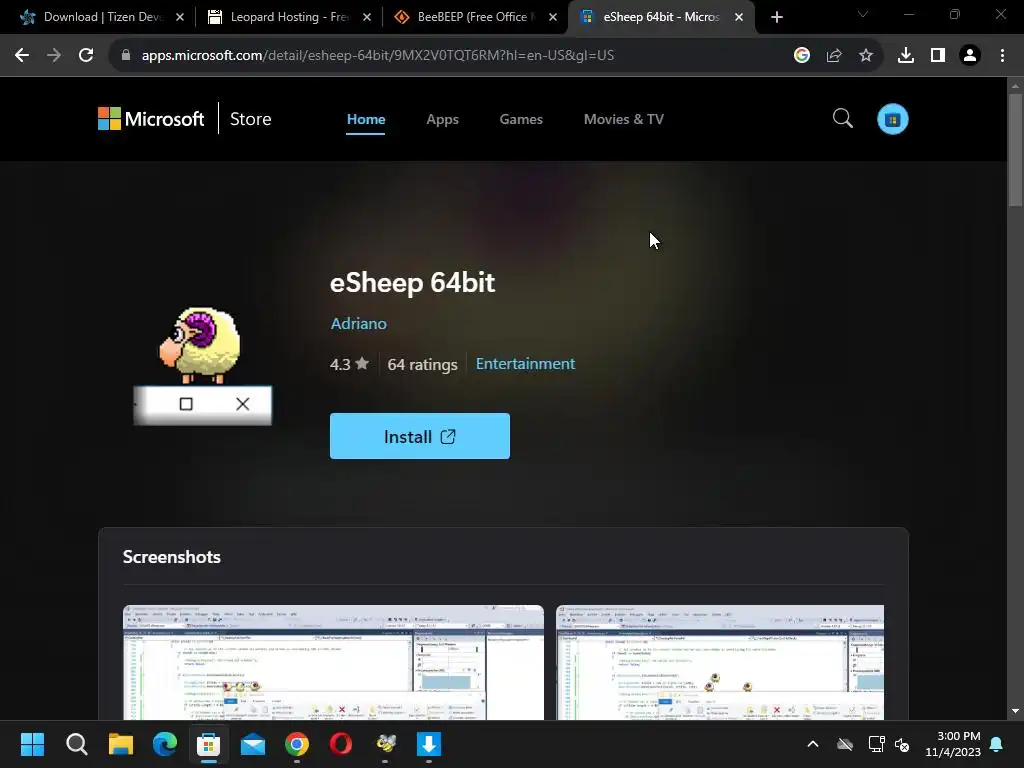Open the Games section

521,119
